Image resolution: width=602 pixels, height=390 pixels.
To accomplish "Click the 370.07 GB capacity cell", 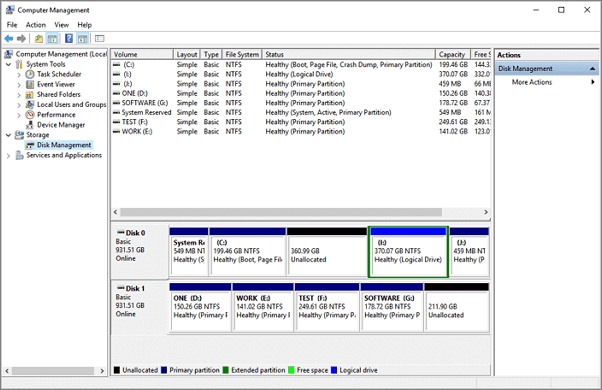I will pyautogui.click(x=453, y=74).
